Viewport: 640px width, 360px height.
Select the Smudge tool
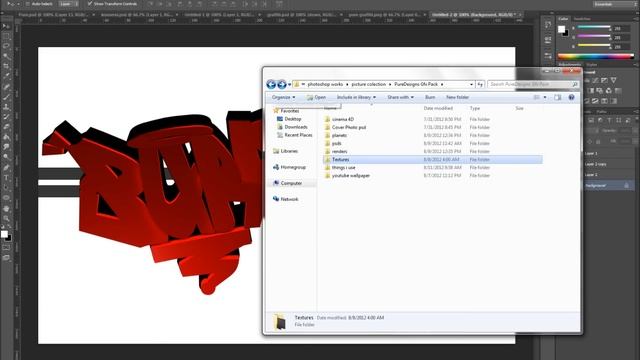6,147
